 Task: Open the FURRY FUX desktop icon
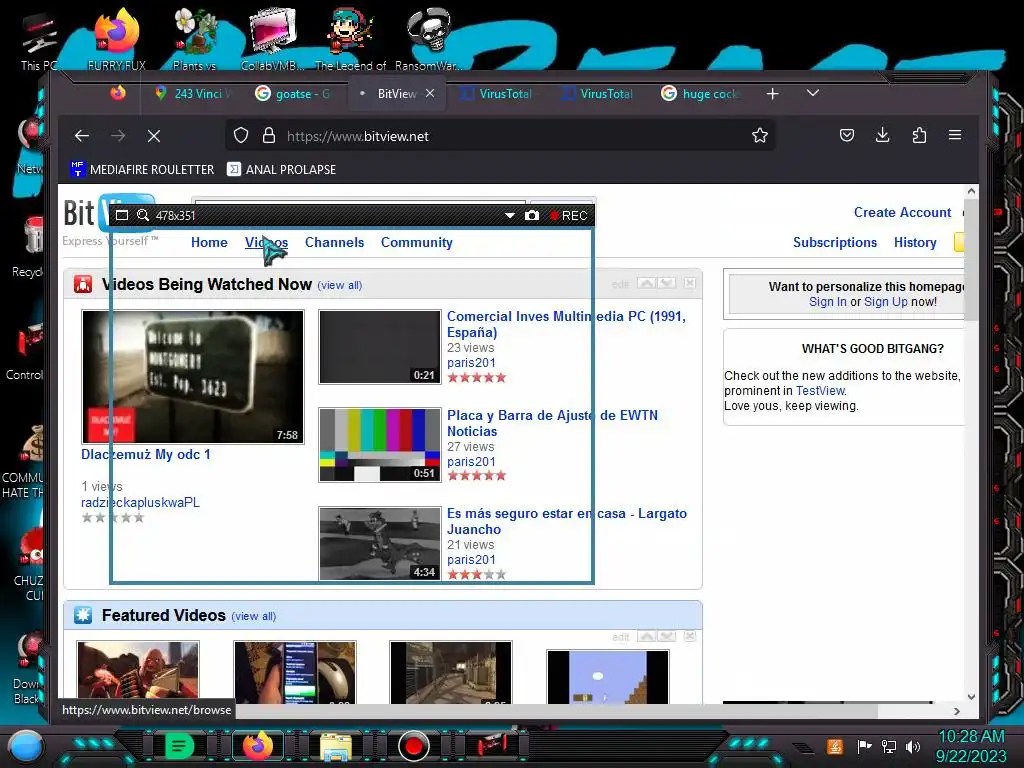click(117, 39)
